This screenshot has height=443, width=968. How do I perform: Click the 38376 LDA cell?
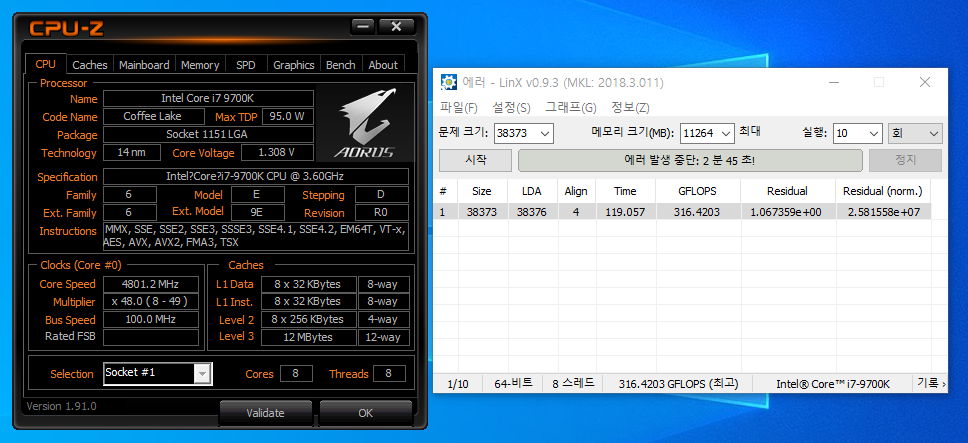click(x=532, y=212)
